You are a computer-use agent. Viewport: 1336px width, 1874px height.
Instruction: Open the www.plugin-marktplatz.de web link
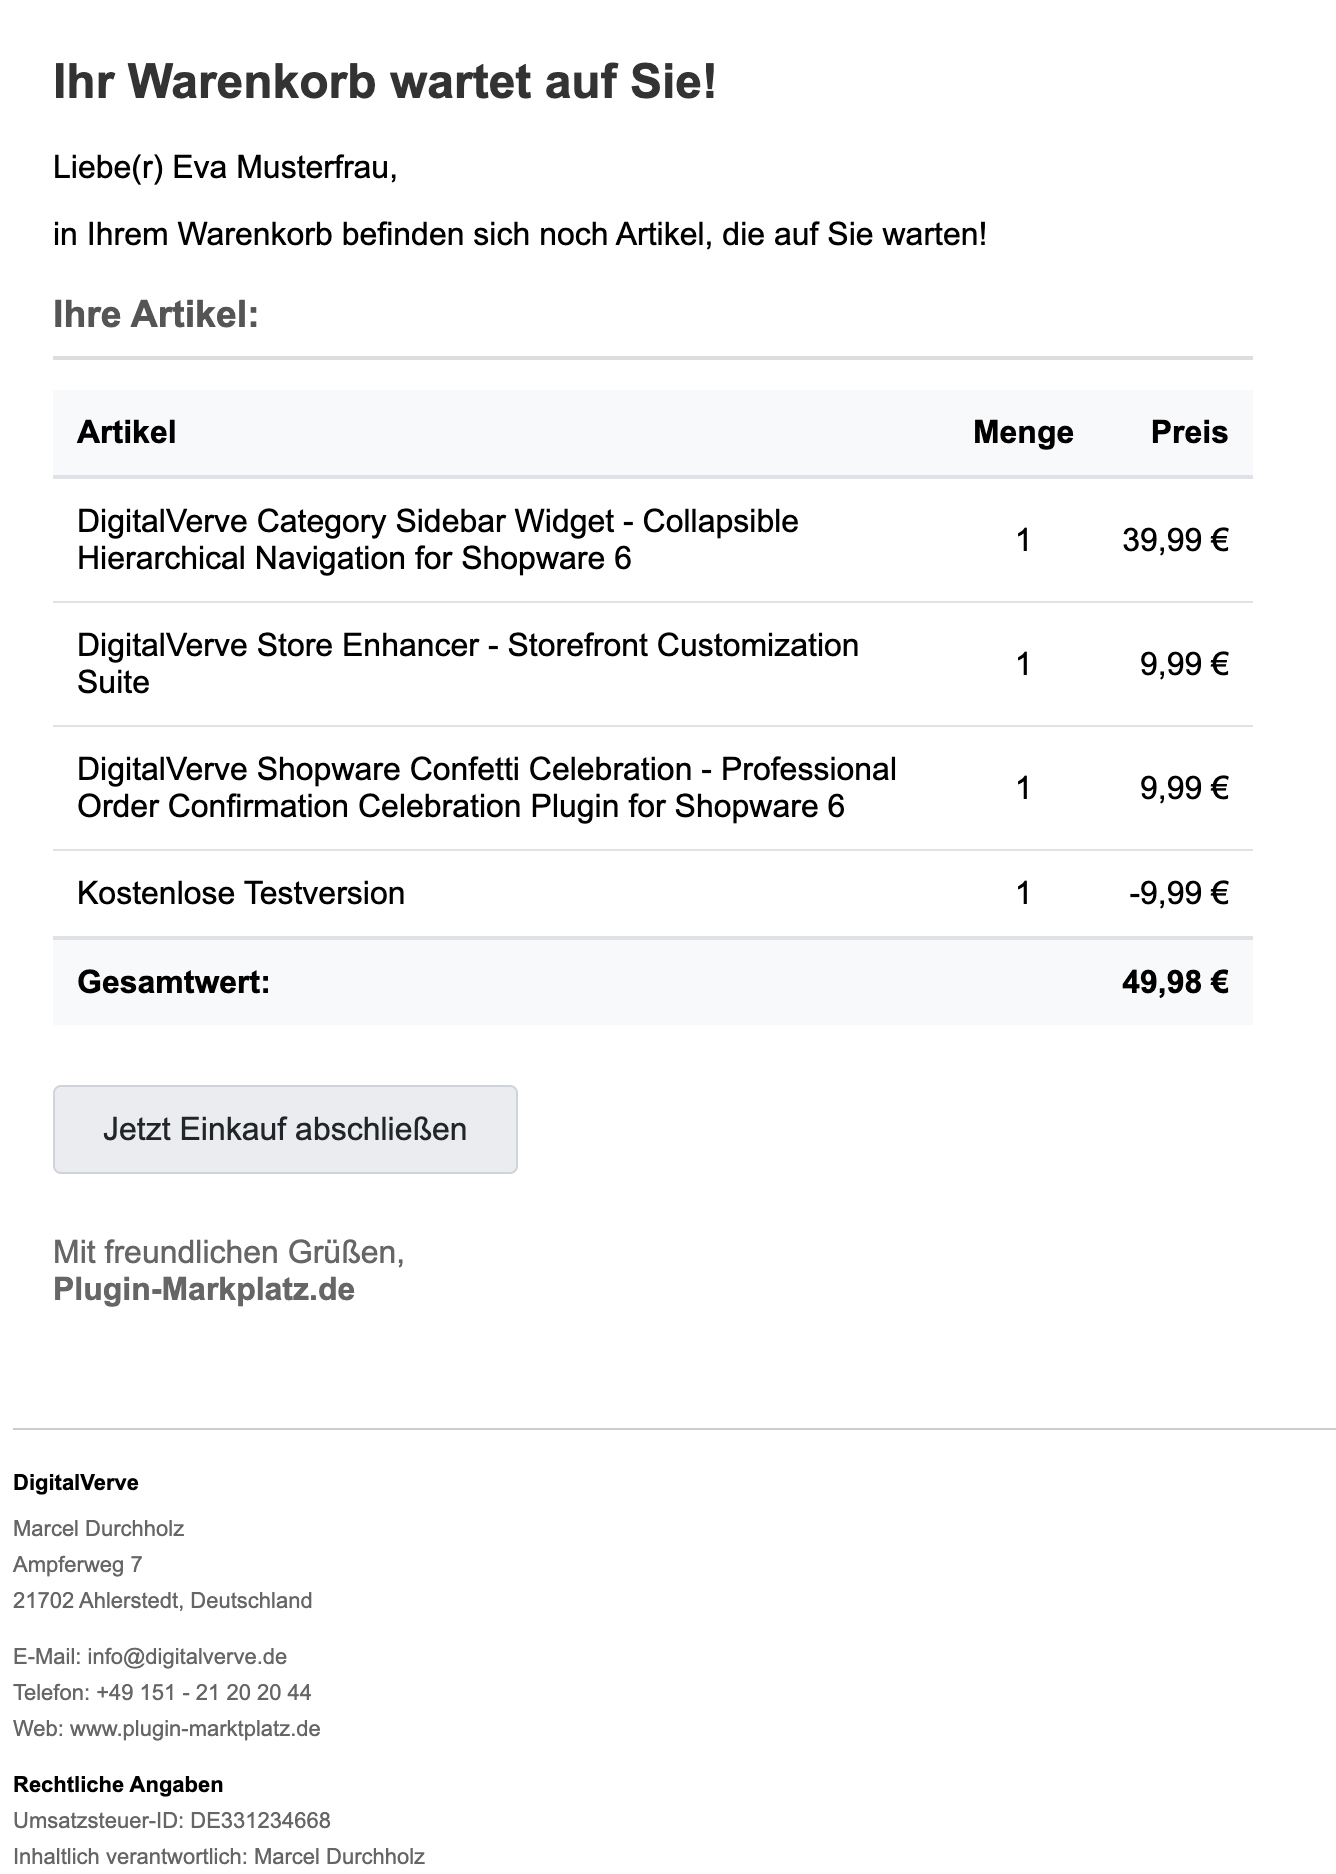click(195, 1728)
